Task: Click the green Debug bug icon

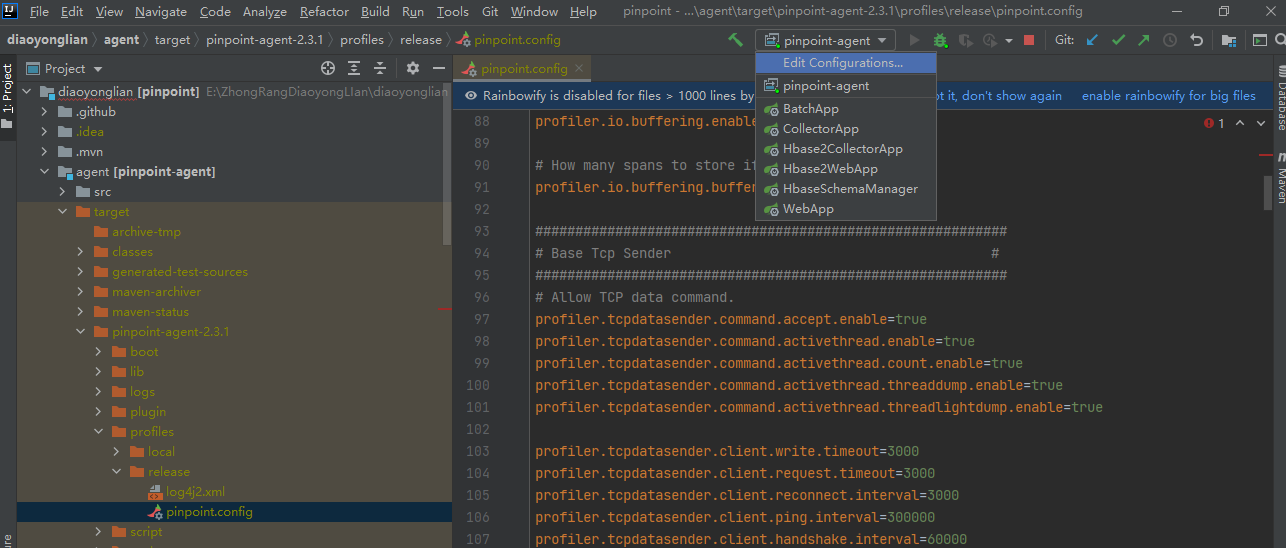Action: point(940,40)
